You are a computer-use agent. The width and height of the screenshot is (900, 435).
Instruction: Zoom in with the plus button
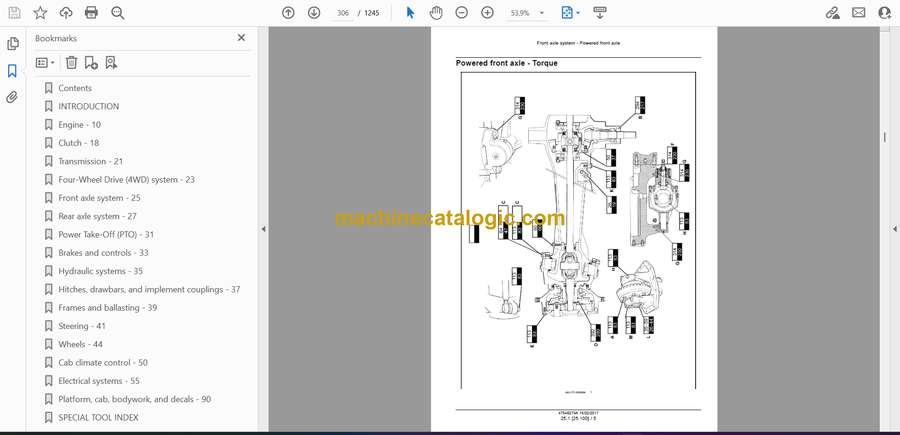pos(487,13)
